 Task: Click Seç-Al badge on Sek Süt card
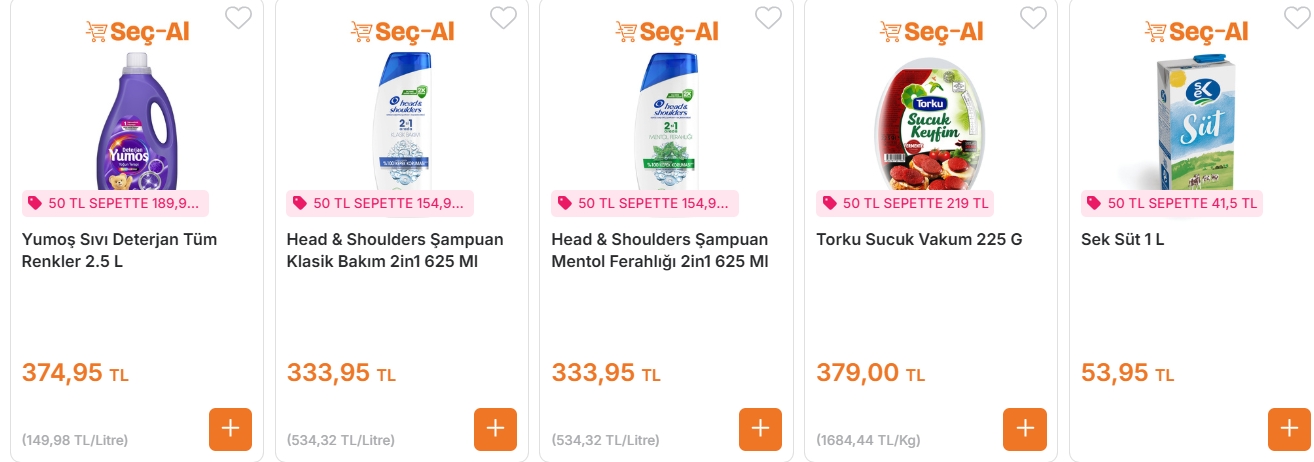point(1196,32)
